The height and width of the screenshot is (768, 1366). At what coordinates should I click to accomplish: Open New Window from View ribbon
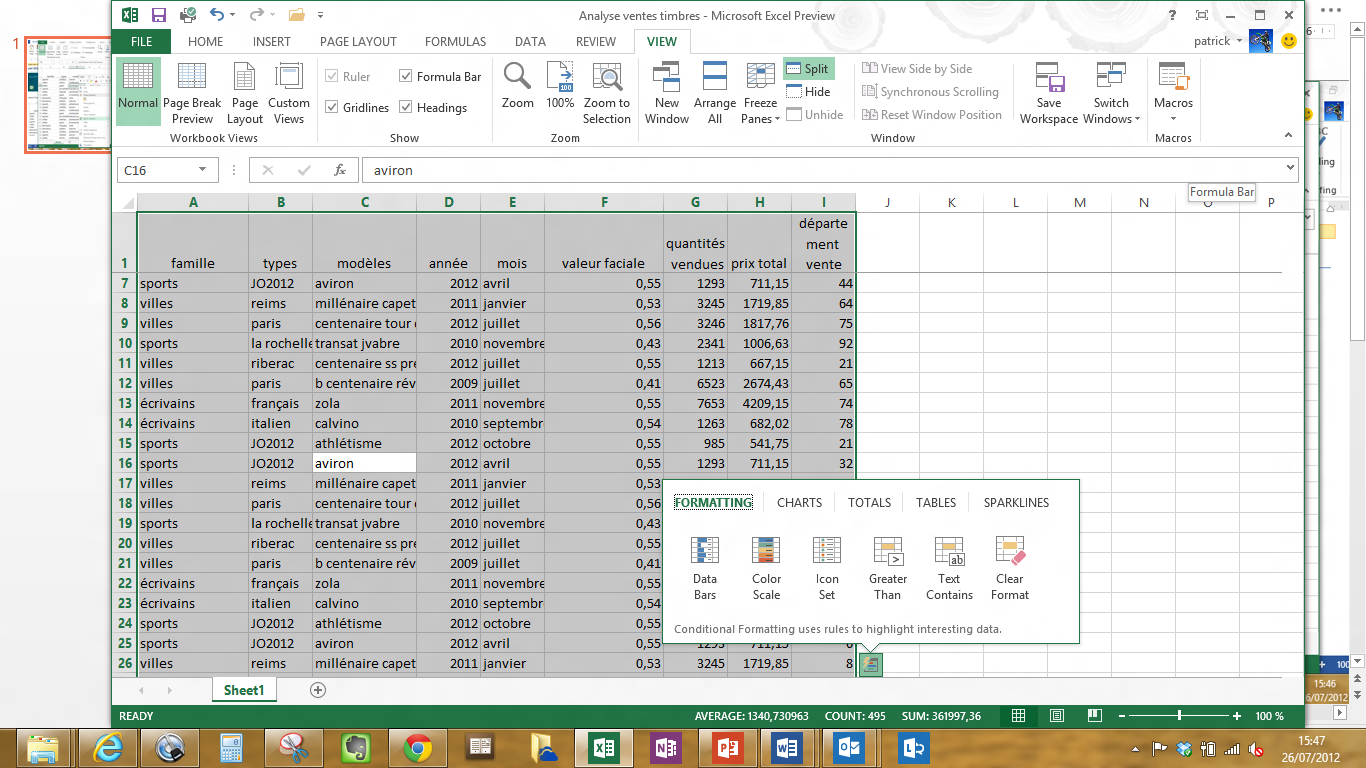pyautogui.click(x=667, y=93)
